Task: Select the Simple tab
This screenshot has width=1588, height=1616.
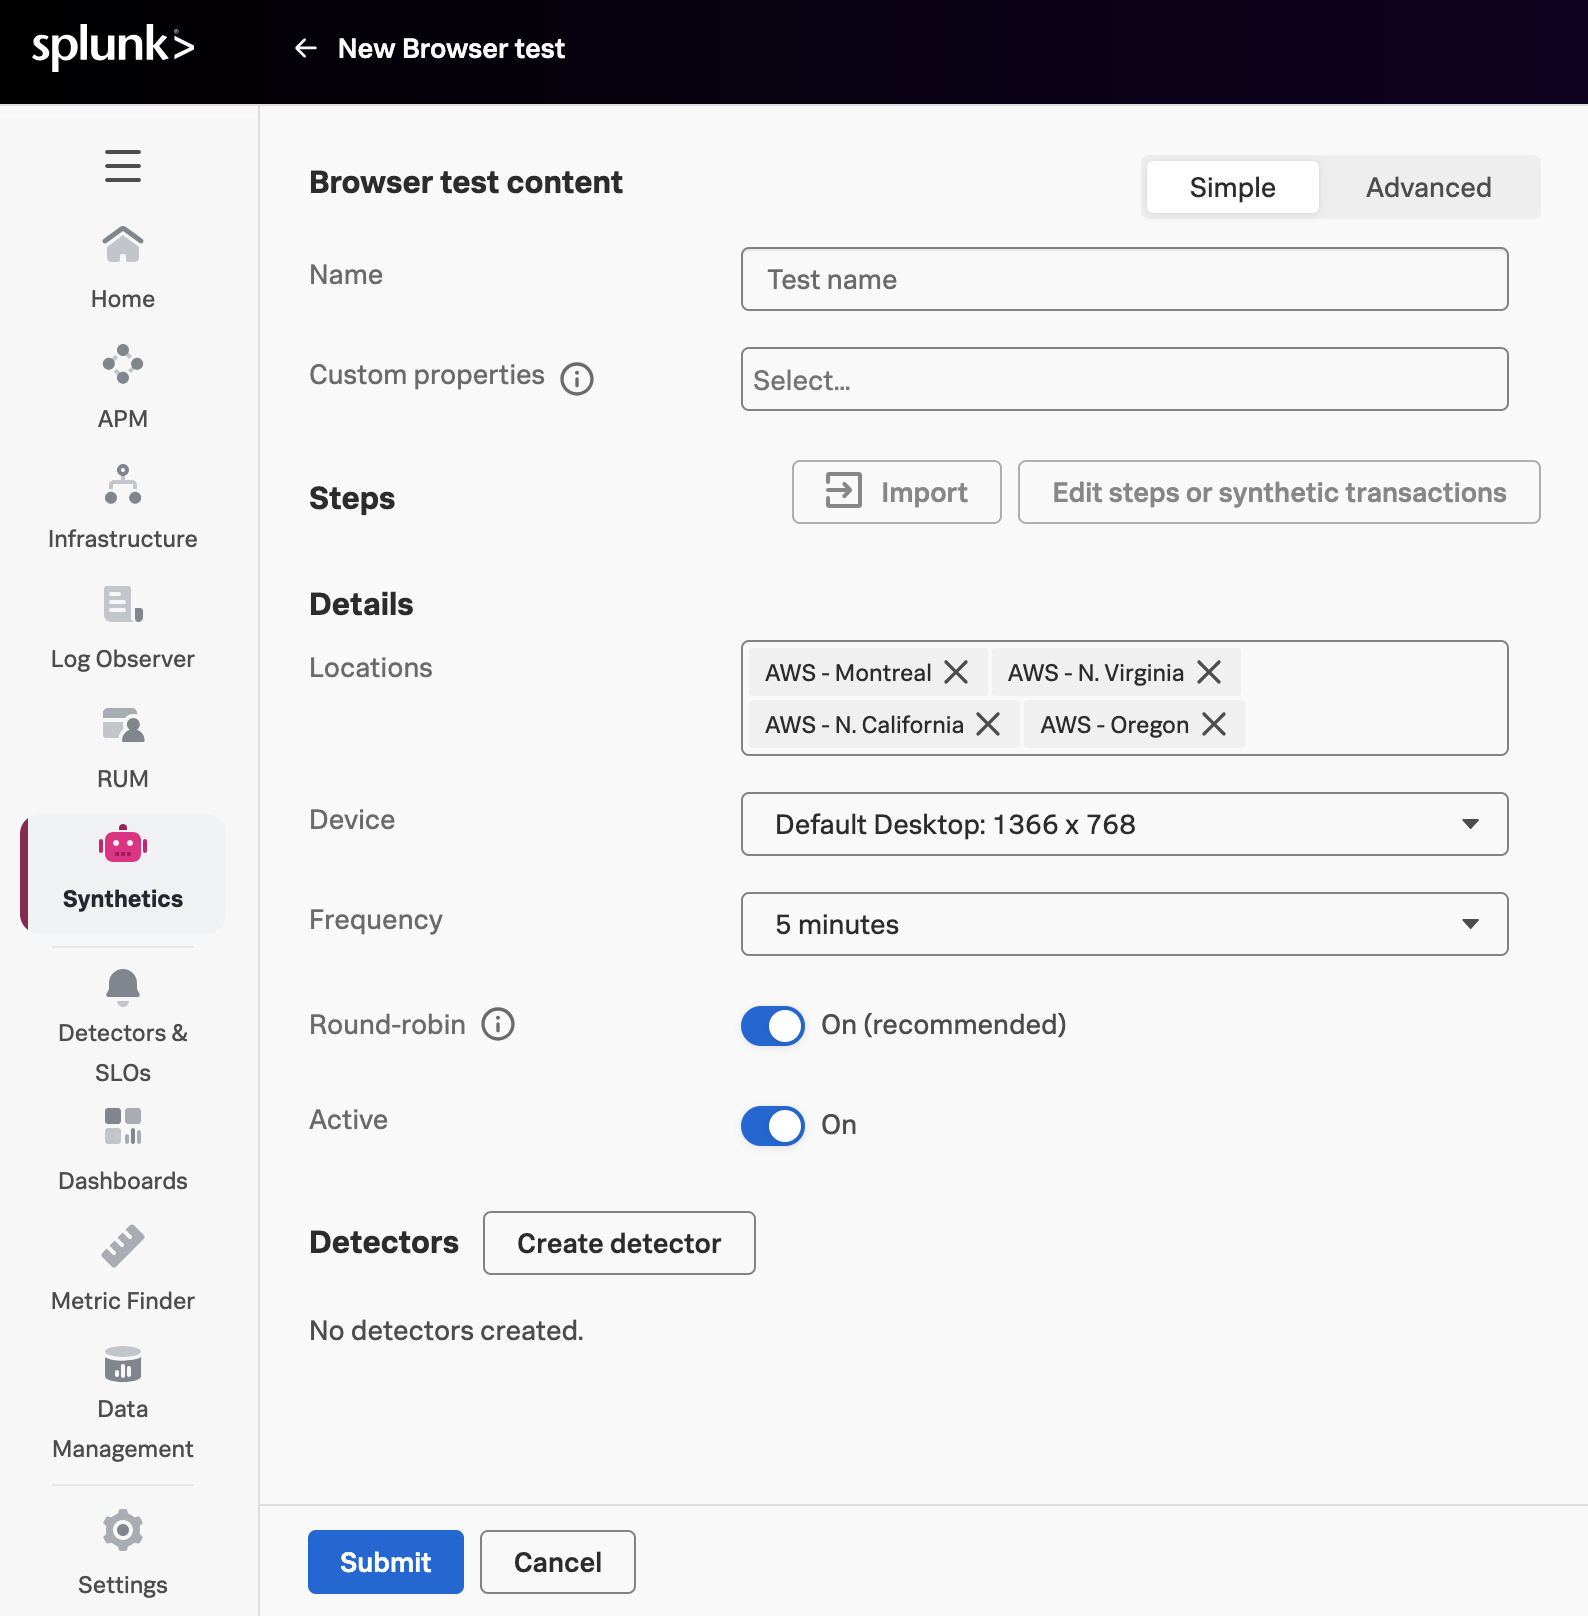Action: pyautogui.click(x=1232, y=187)
